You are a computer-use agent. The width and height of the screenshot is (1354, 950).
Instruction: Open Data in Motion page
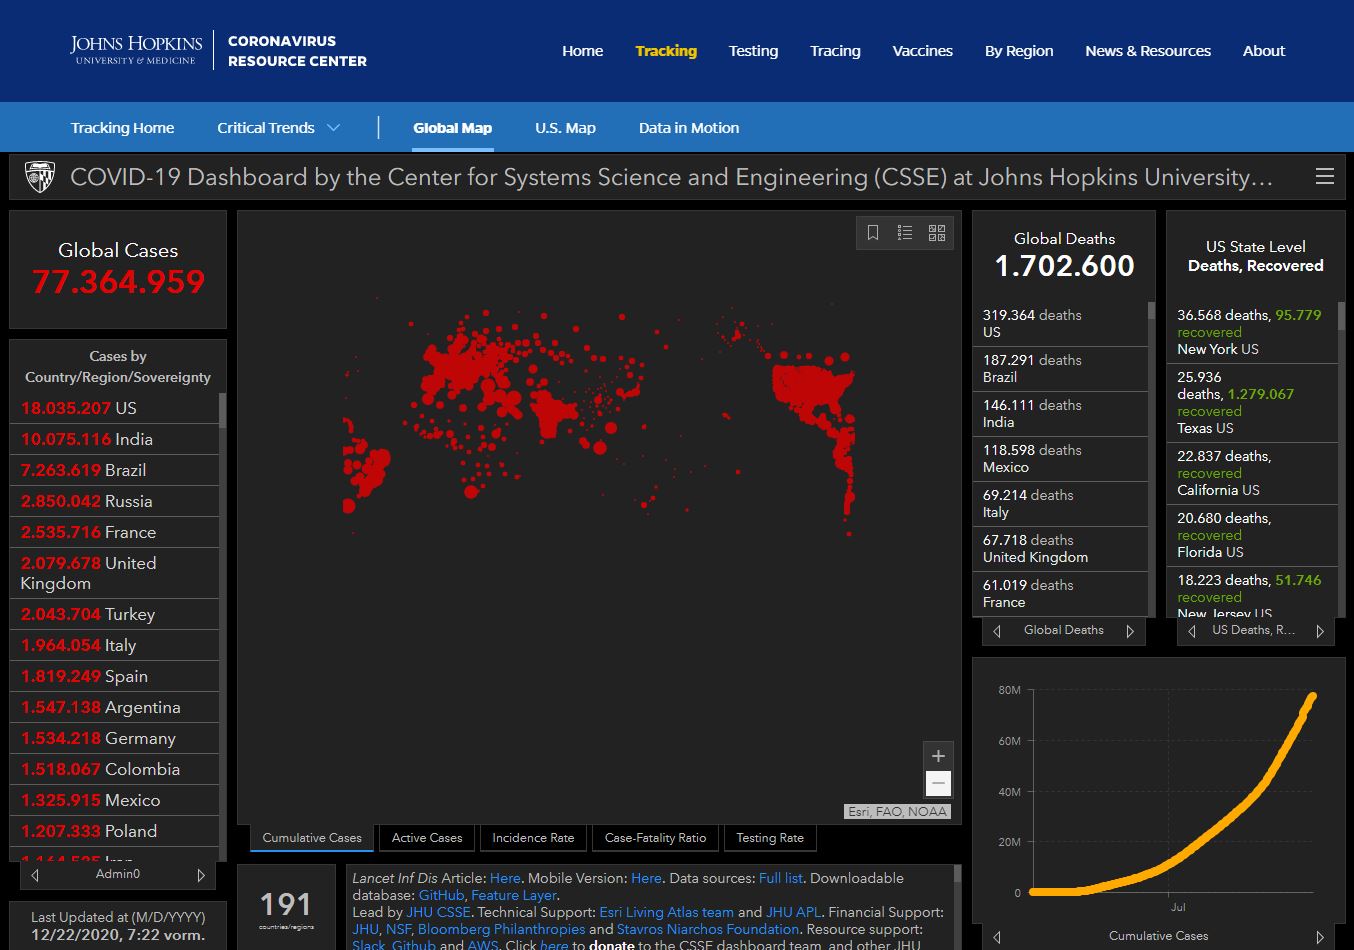click(x=689, y=128)
